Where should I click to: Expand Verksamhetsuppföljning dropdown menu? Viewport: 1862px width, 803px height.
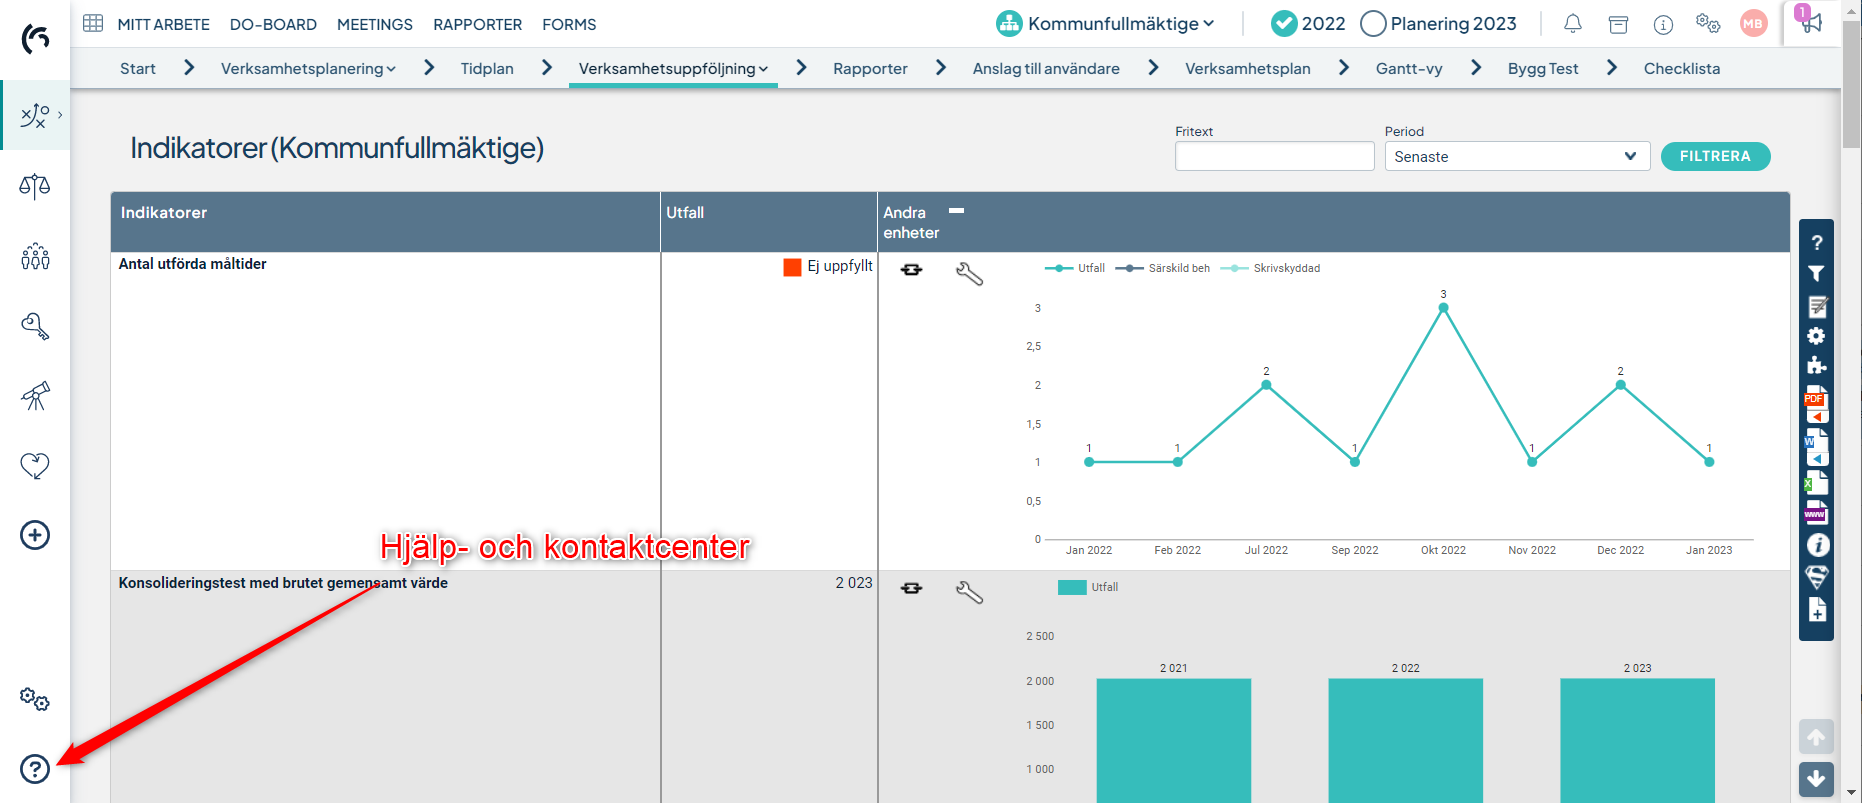click(x=673, y=68)
